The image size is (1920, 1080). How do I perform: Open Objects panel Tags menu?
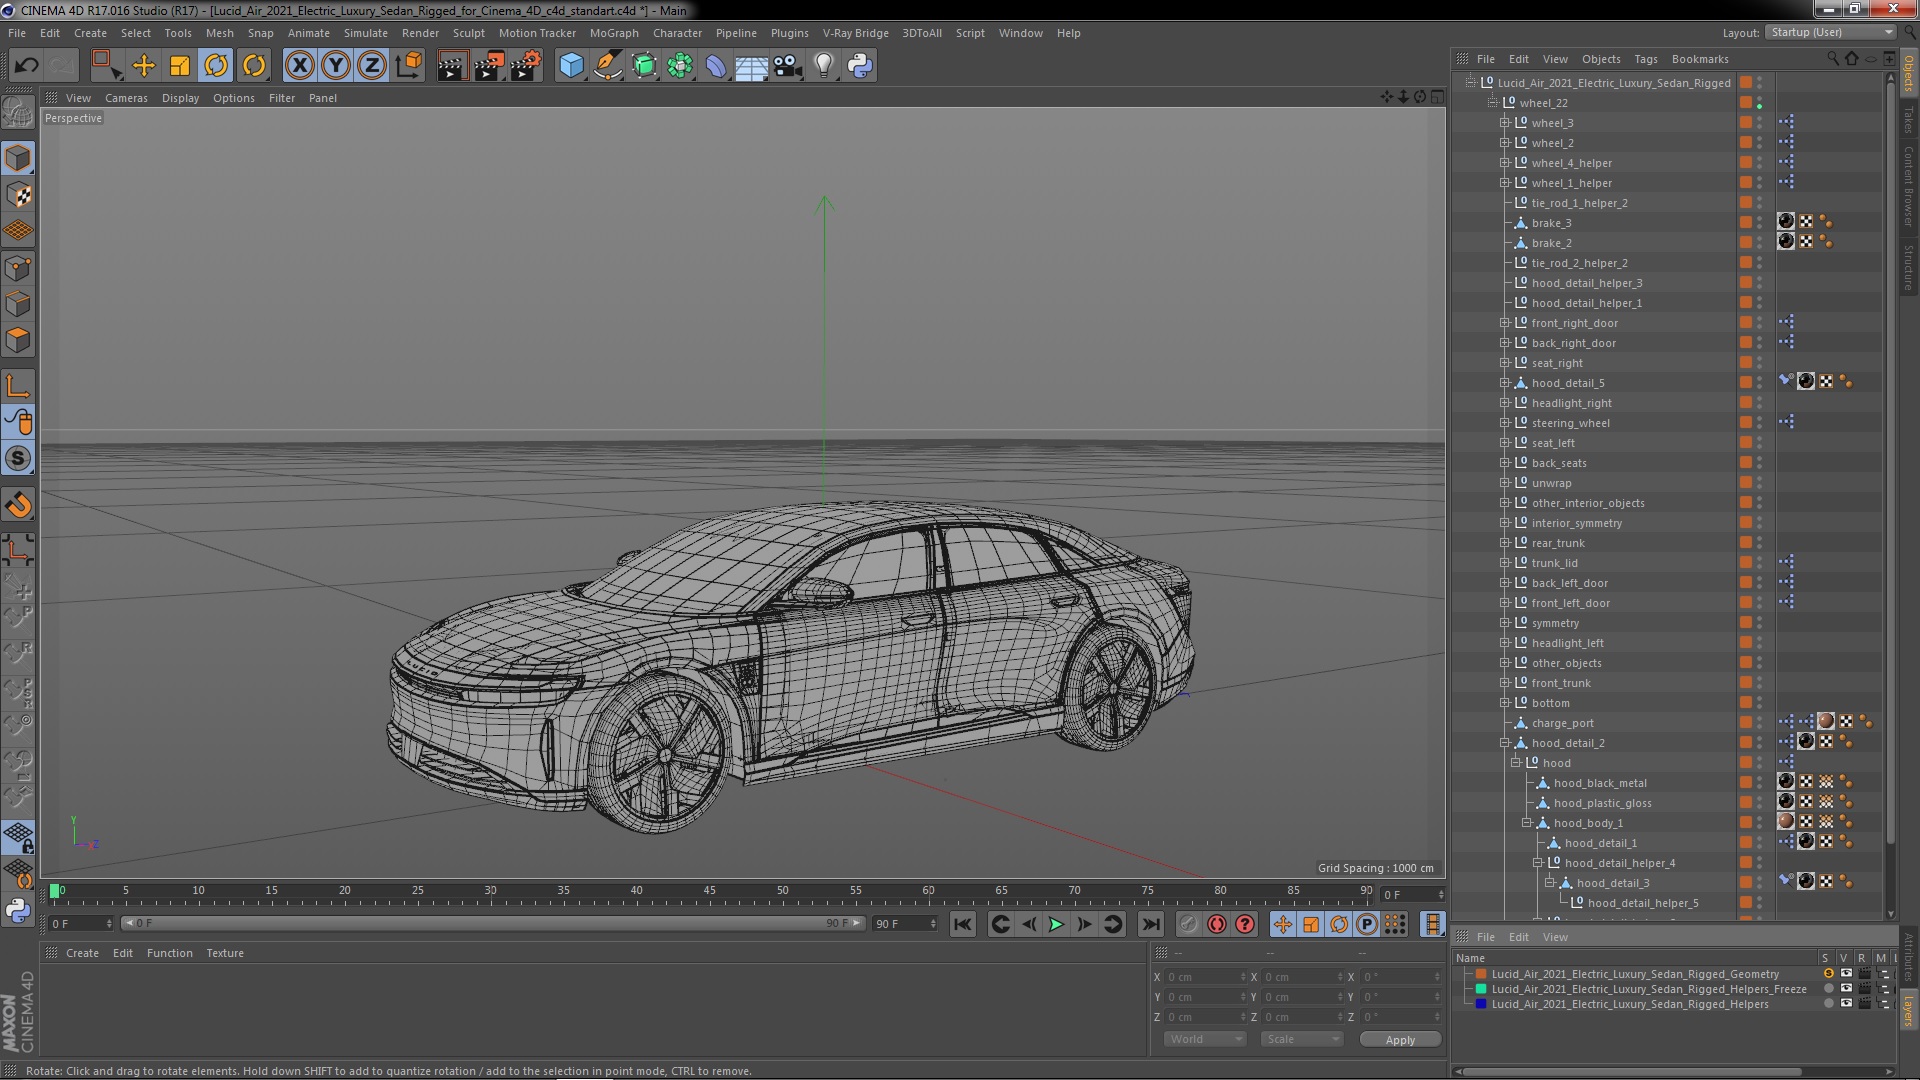pos(1645,59)
